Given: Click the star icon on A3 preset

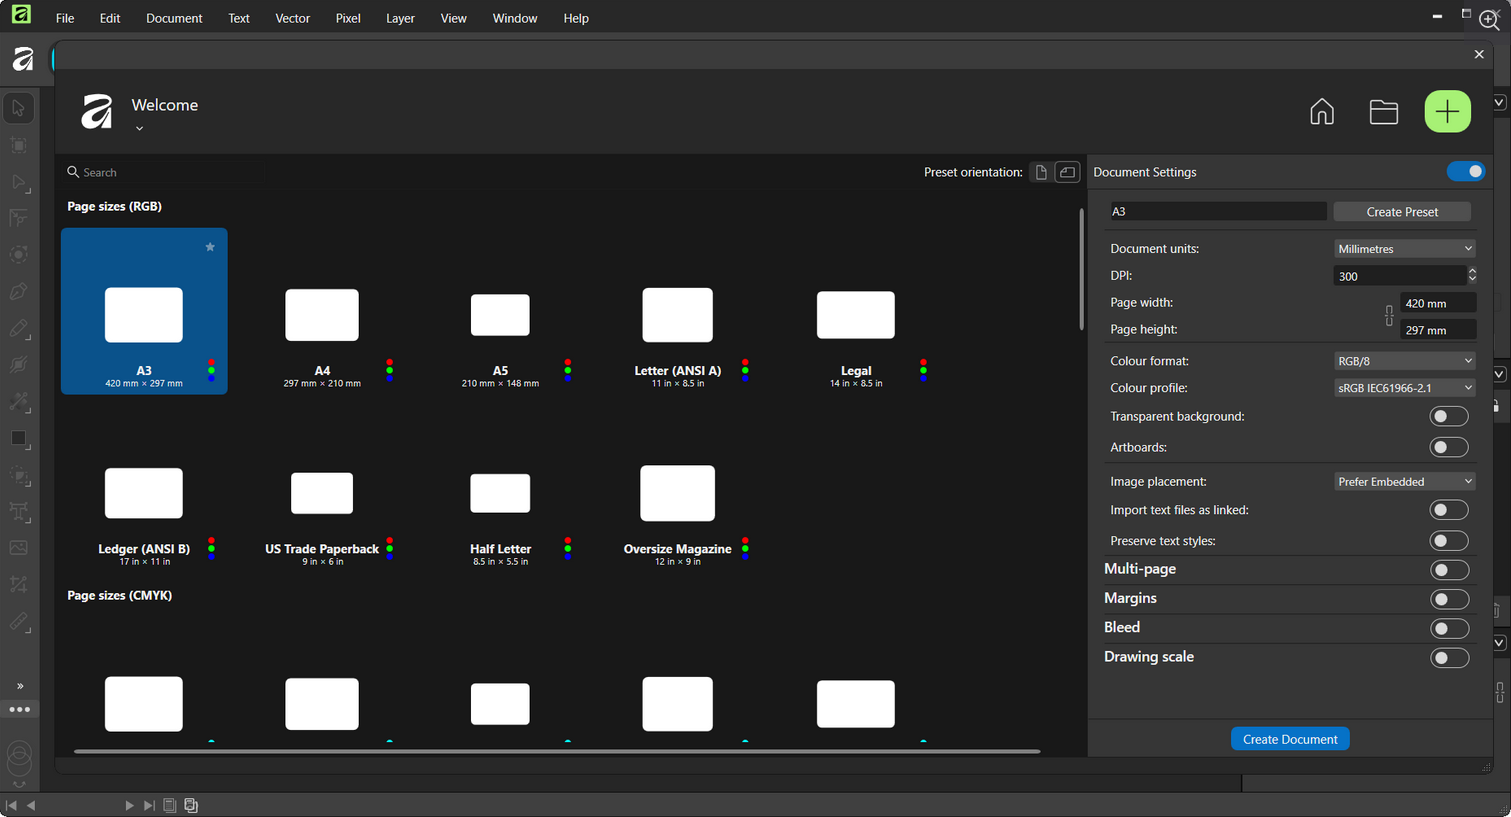Looking at the screenshot, I should click(x=210, y=247).
